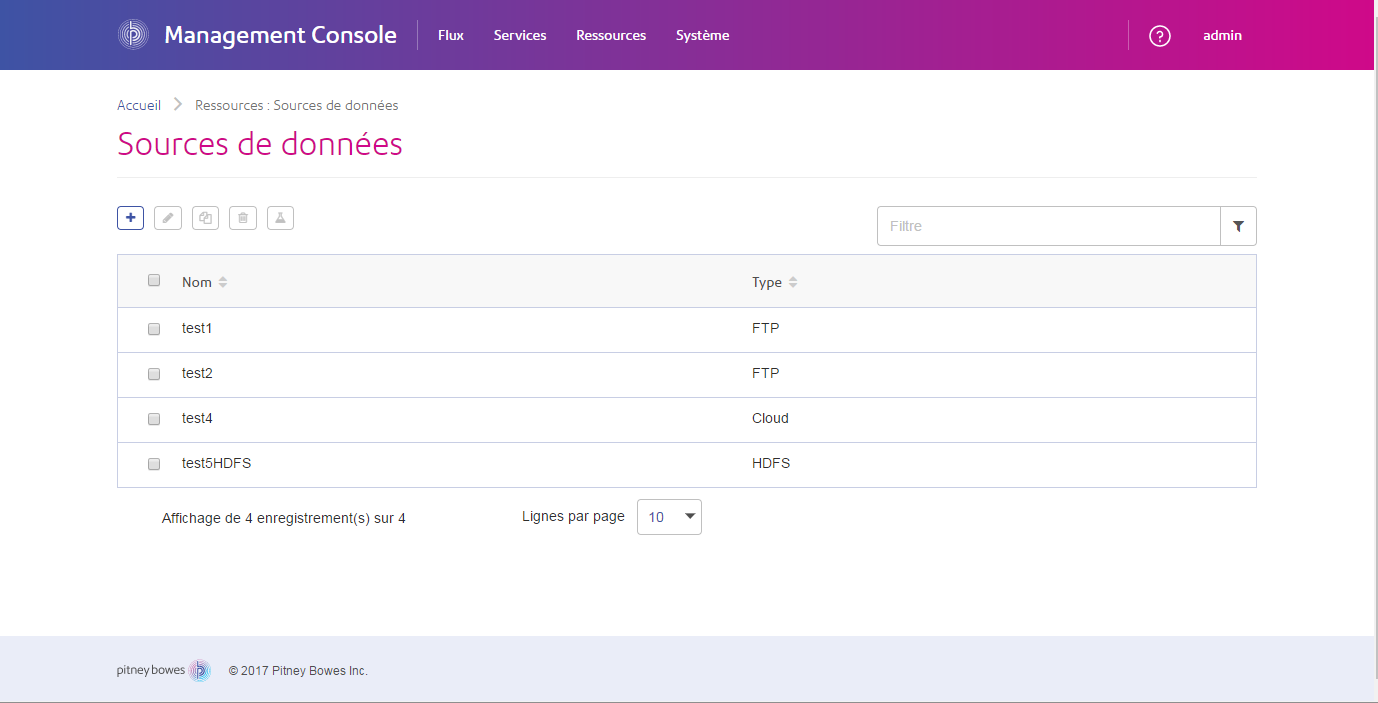Open the Flux menu
The height and width of the screenshot is (703, 1378).
point(451,35)
